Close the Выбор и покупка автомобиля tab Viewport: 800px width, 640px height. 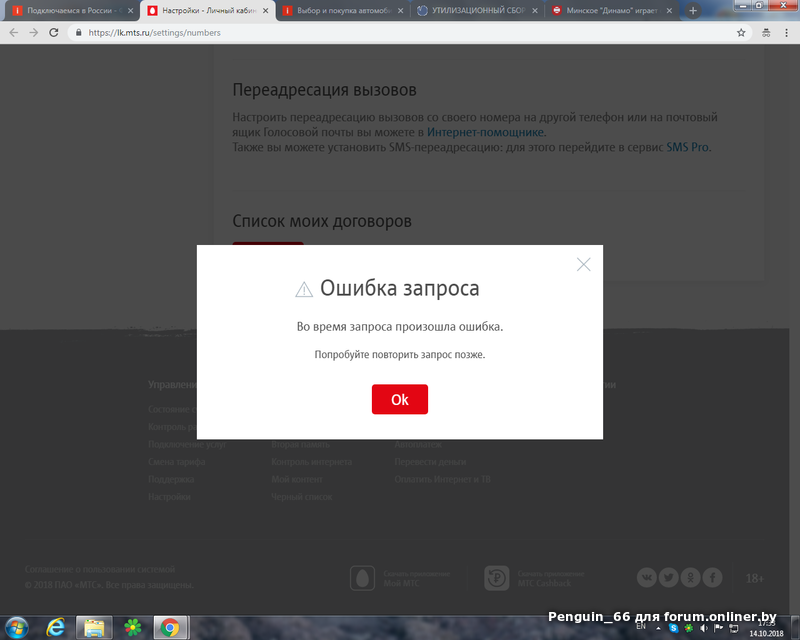tap(400, 10)
